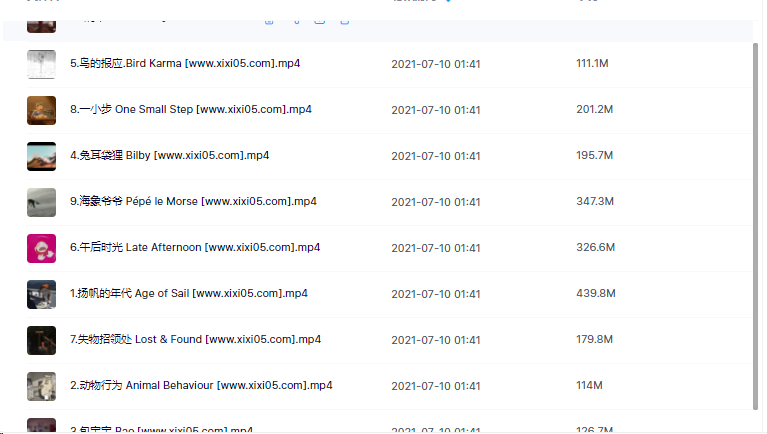Open file name 5.鸟的报应 Bird Karma

click(185, 64)
